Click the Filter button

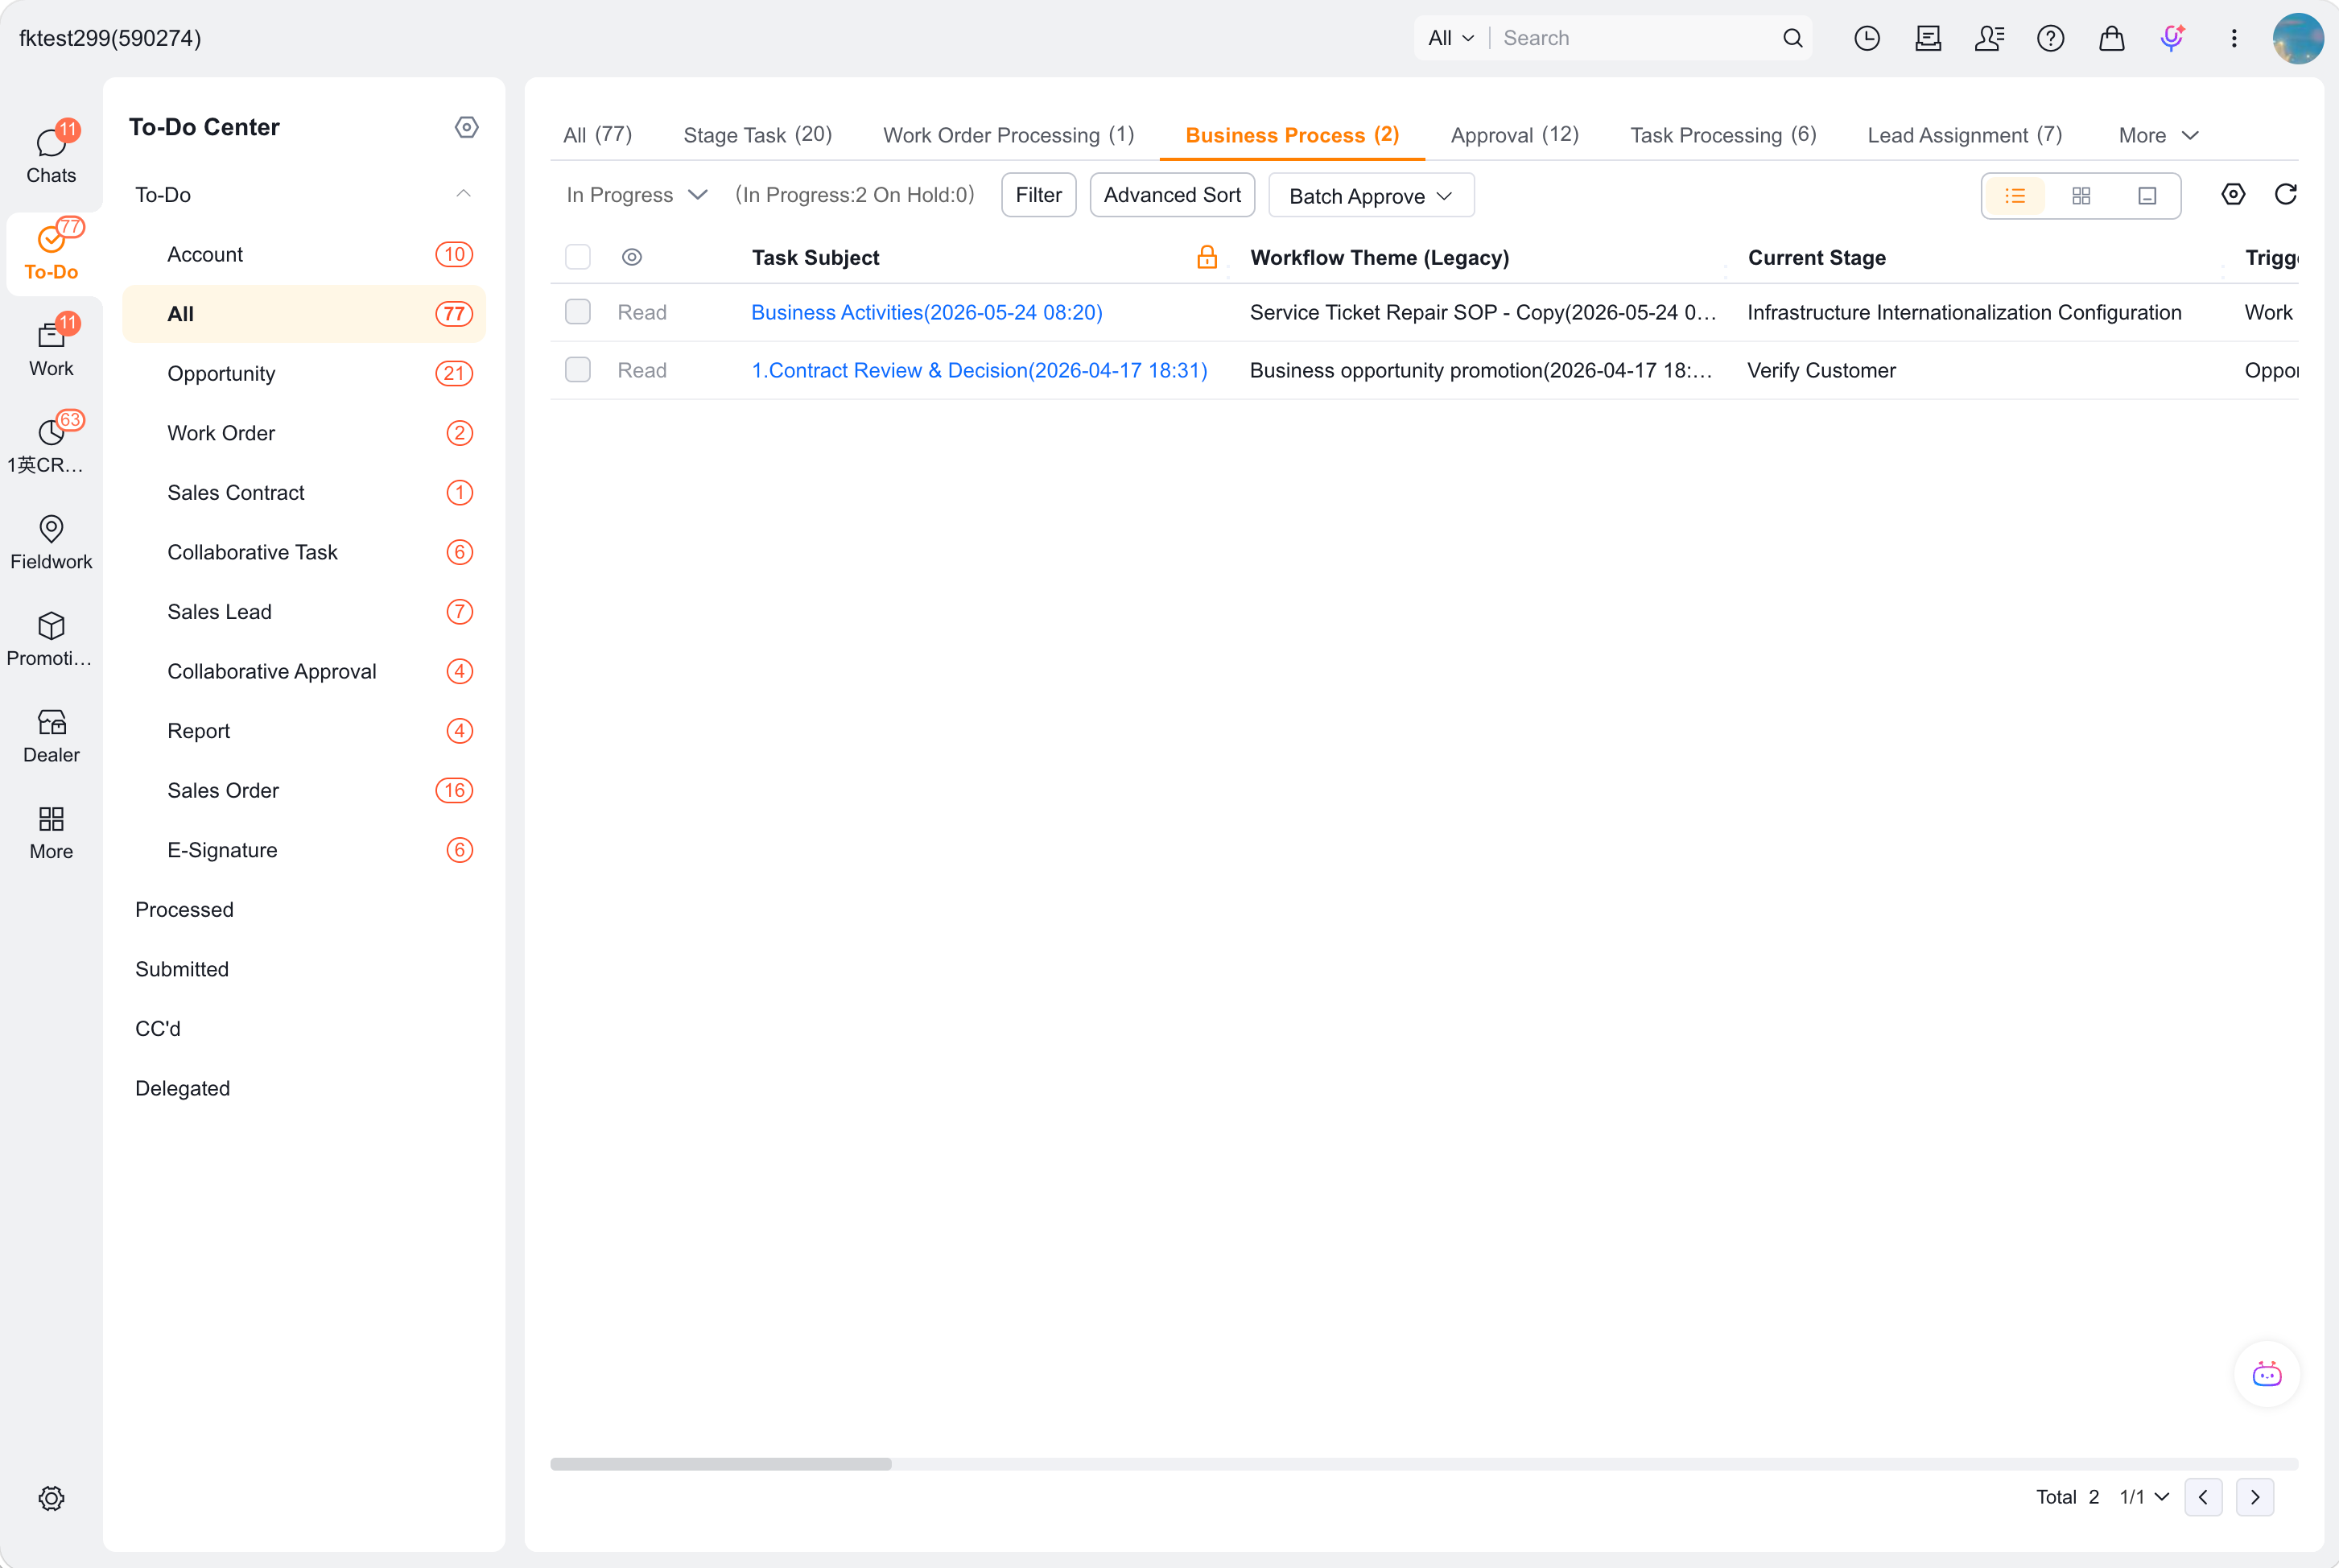(x=1038, y=195)
